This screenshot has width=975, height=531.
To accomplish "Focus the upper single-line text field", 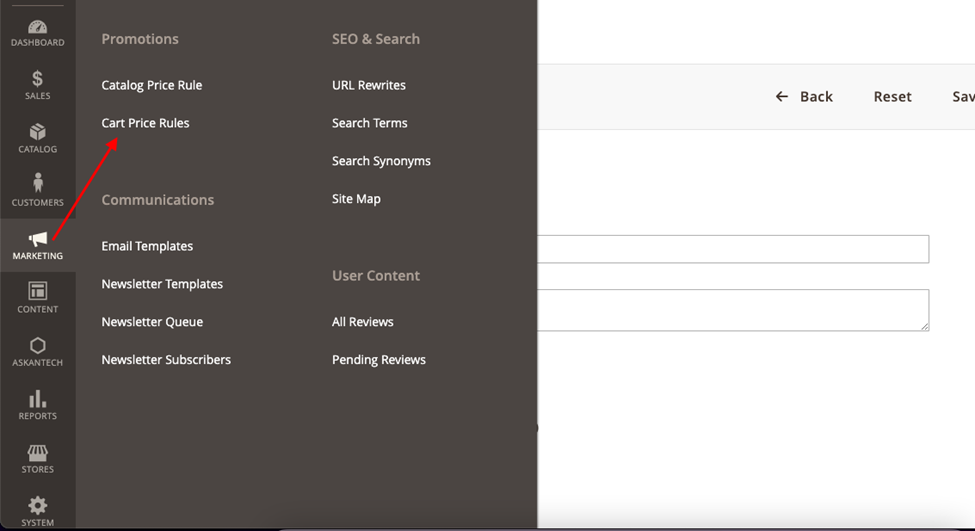I will click(733, 249).
